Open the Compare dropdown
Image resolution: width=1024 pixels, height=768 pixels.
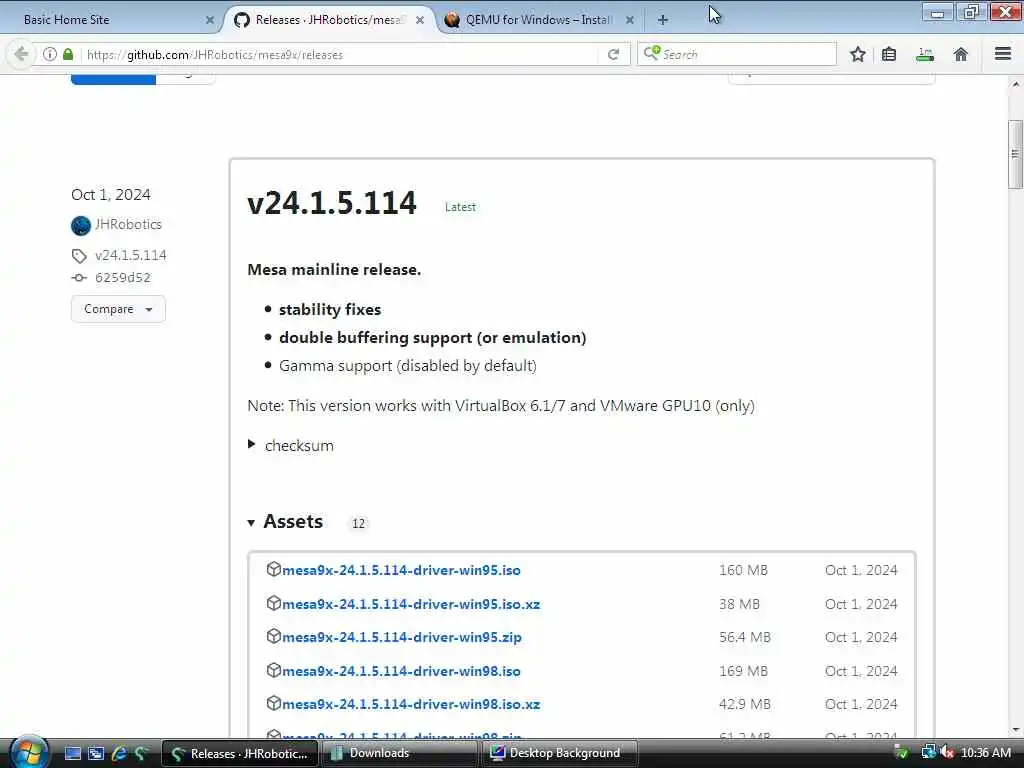coord(118,309)
